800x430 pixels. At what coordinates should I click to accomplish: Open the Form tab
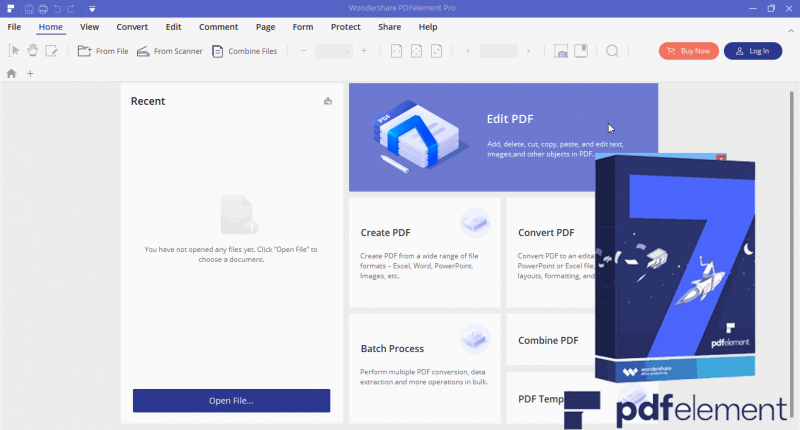coord(303,27)
